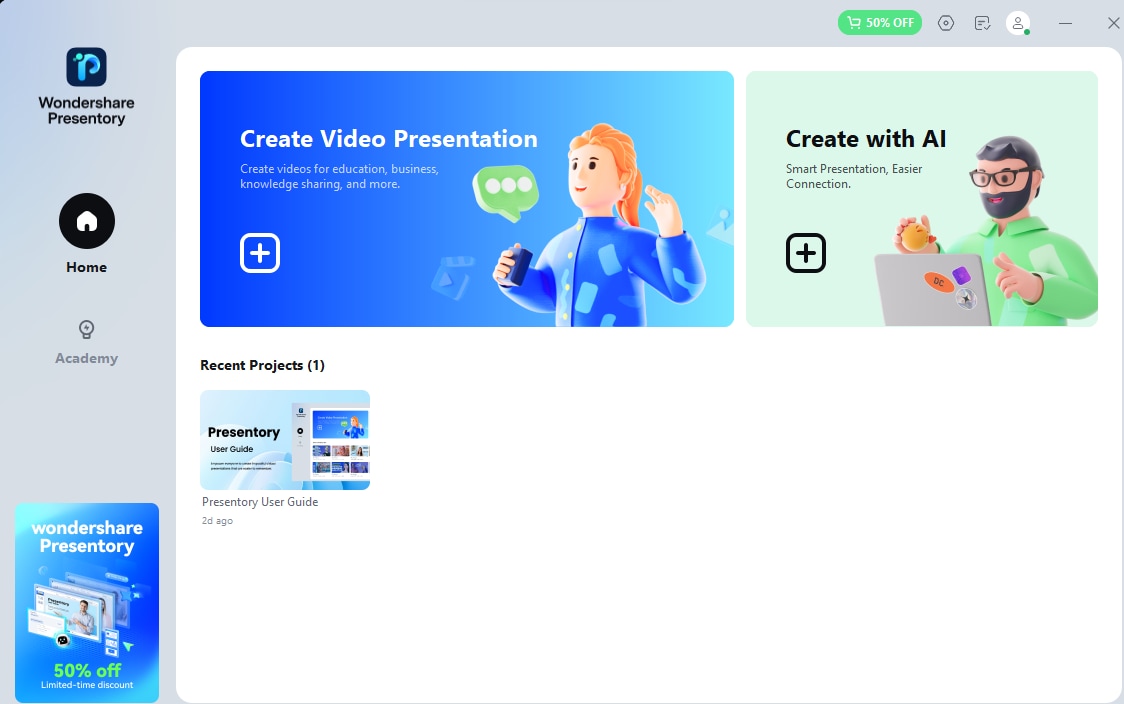Click the Wondershare Presentory logo icon
1124x704 pixels.
pyautogui.click(x=86, y=67)
